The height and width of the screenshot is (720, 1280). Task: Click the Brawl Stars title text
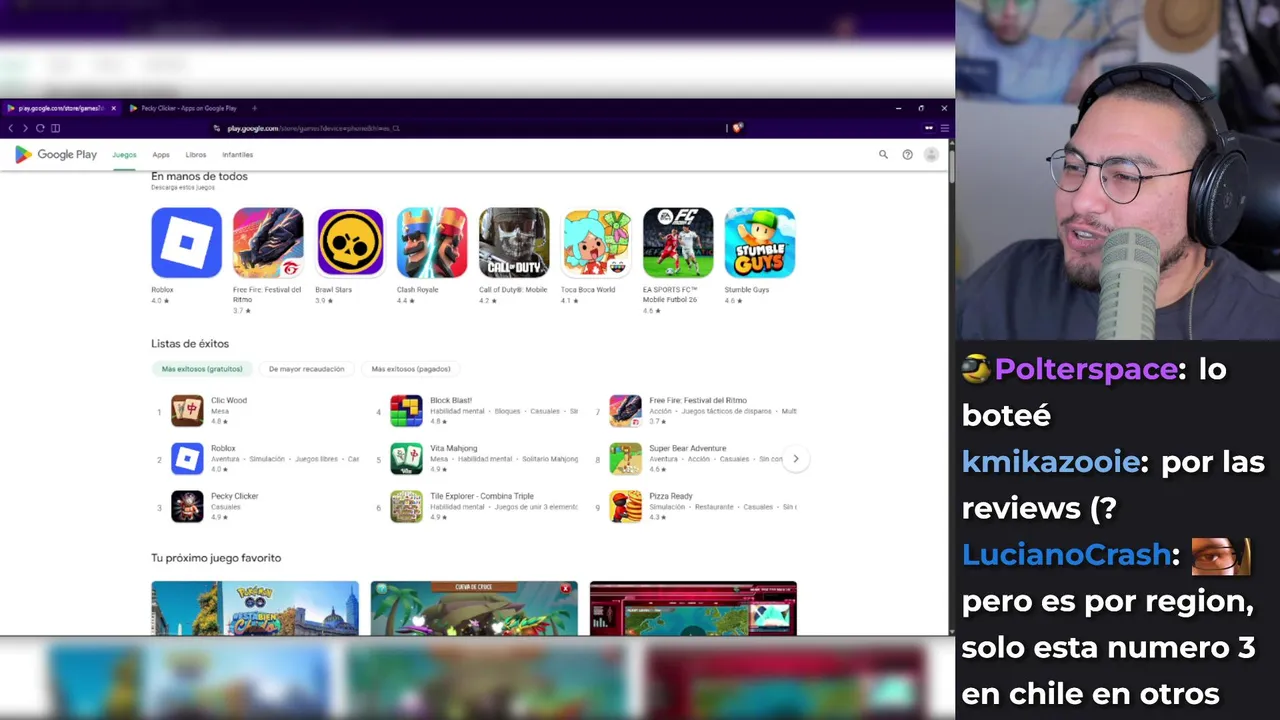click(334, 290)
